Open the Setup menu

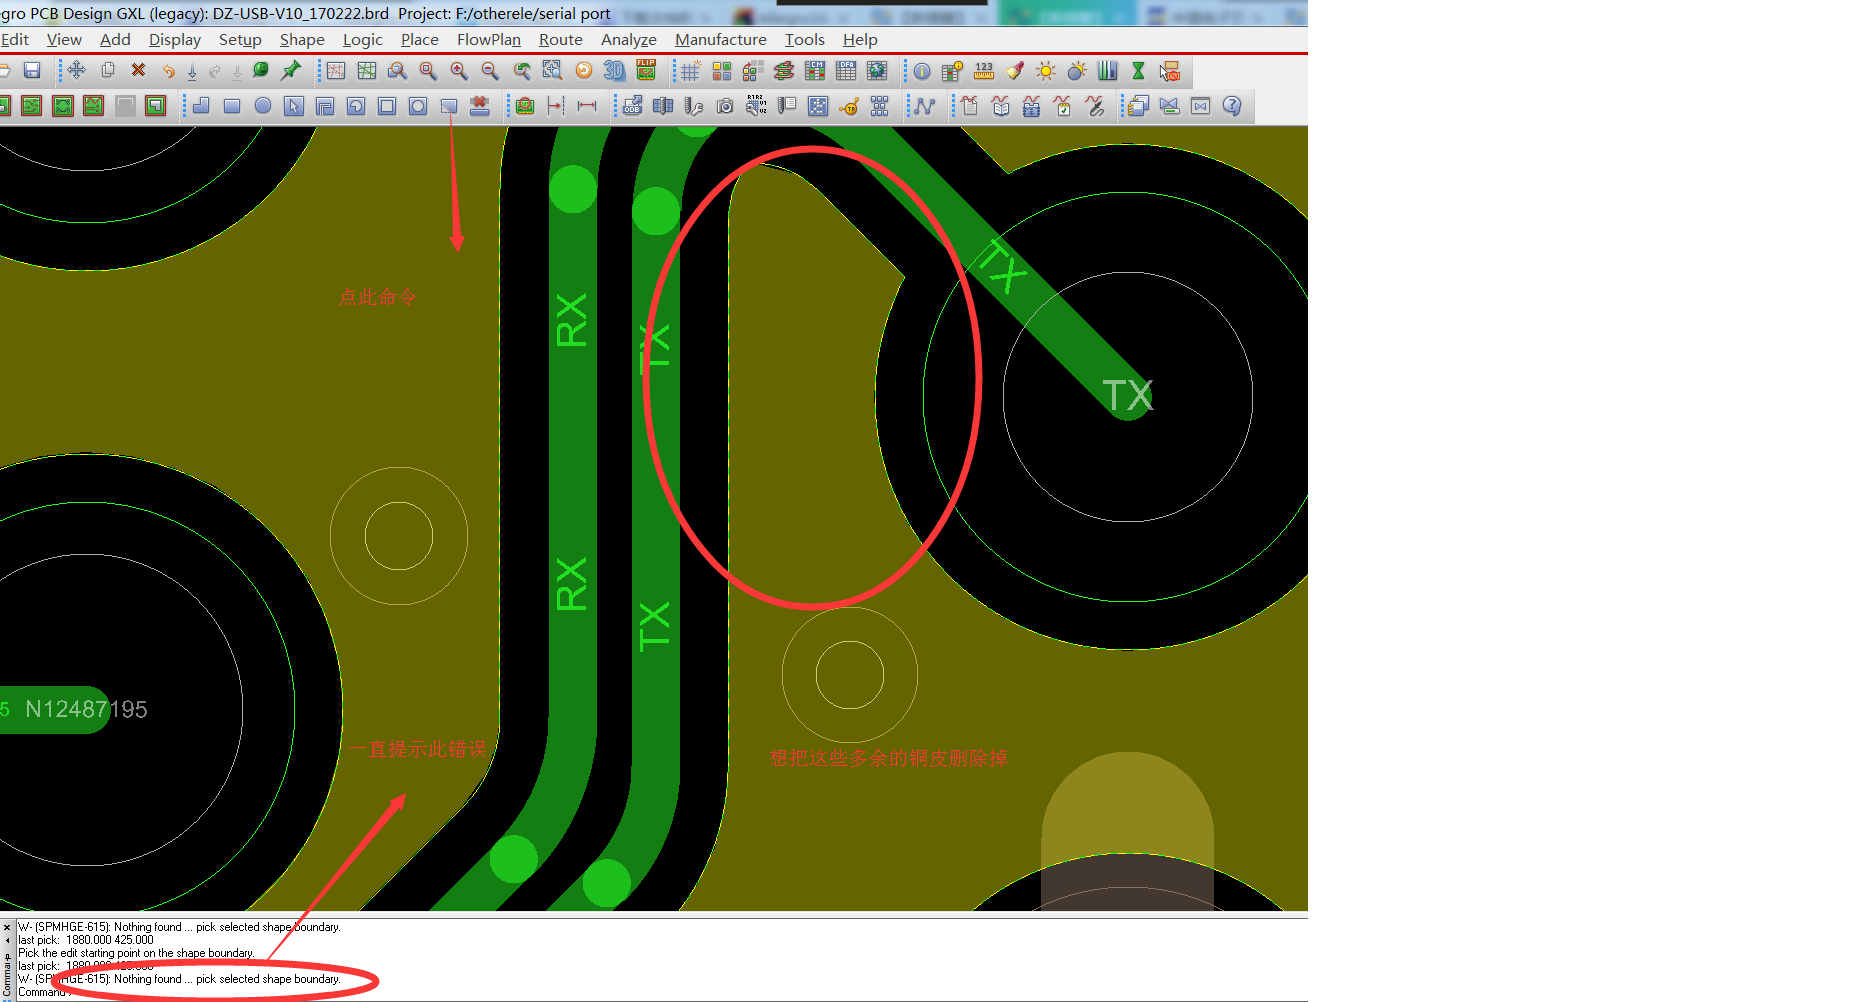[240, 40]
